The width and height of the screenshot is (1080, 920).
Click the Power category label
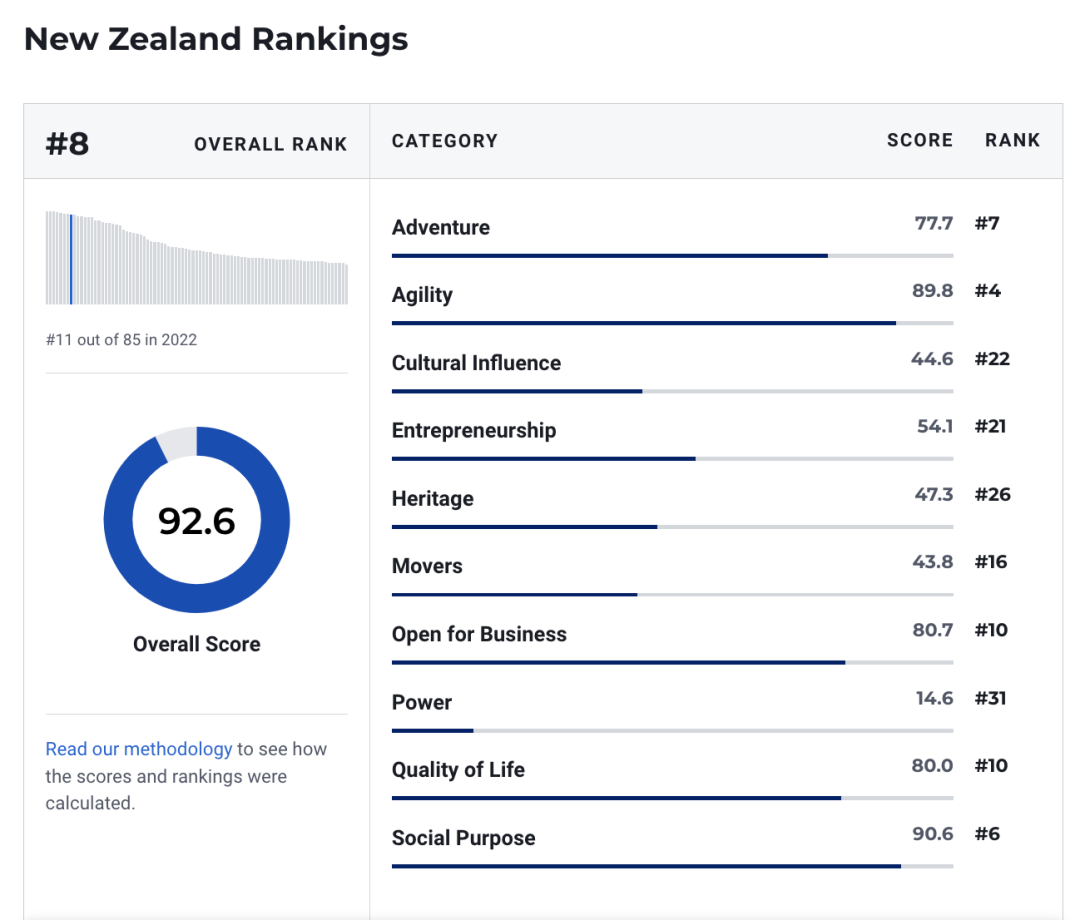coord(422,702)
